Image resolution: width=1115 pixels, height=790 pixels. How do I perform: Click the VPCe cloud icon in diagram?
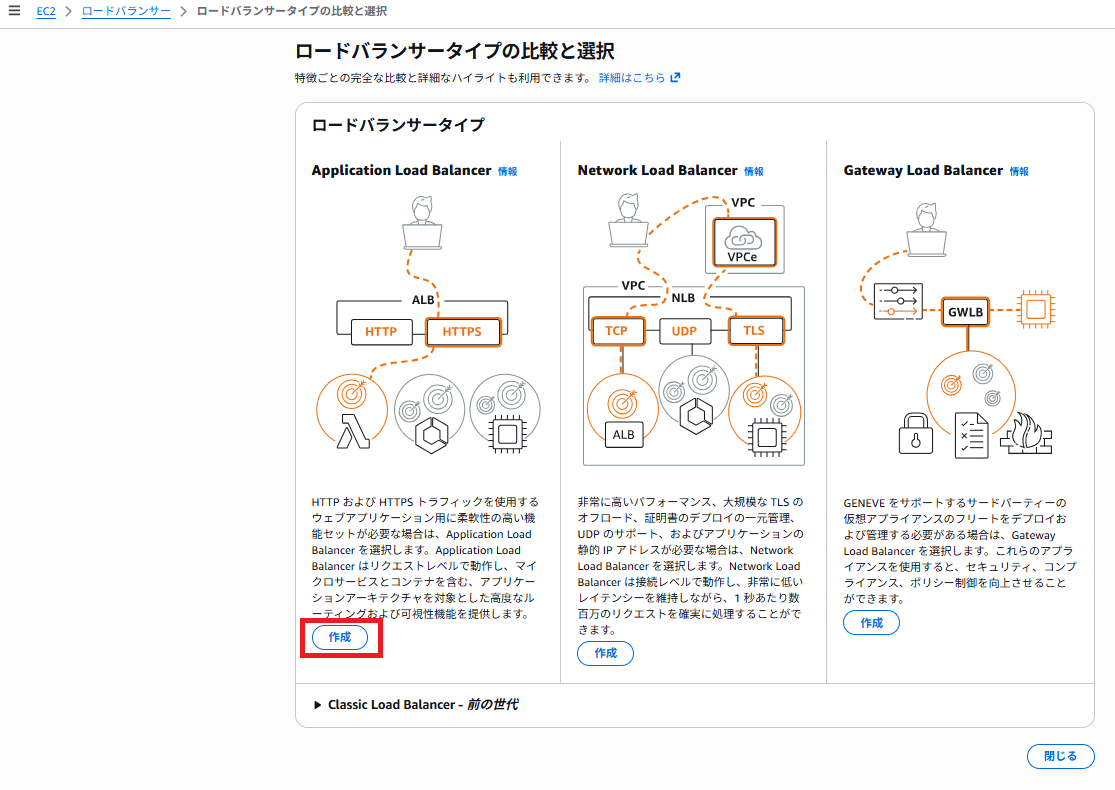tap(742, 242)
